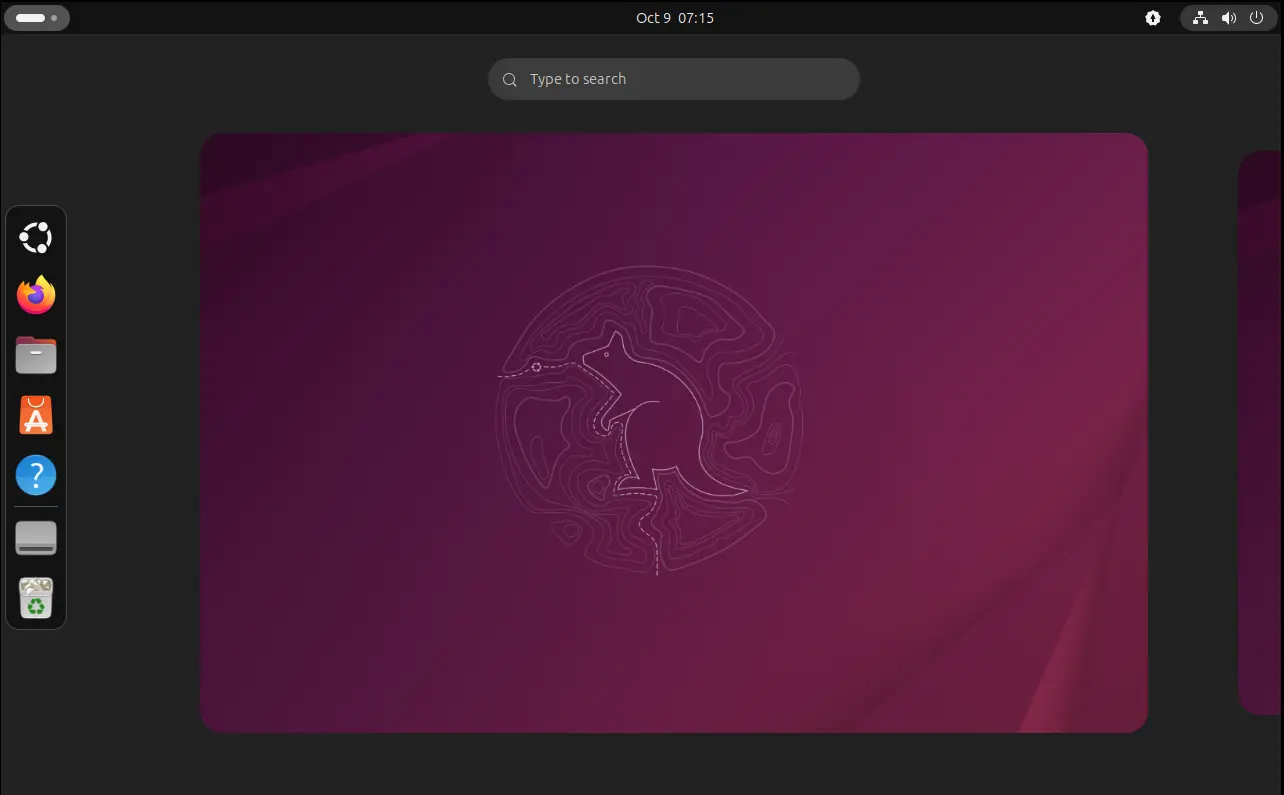Viewport: 1284px width, 795px height.
Task: Open the Help question mark icon
Action: click(x=36, y=475)
